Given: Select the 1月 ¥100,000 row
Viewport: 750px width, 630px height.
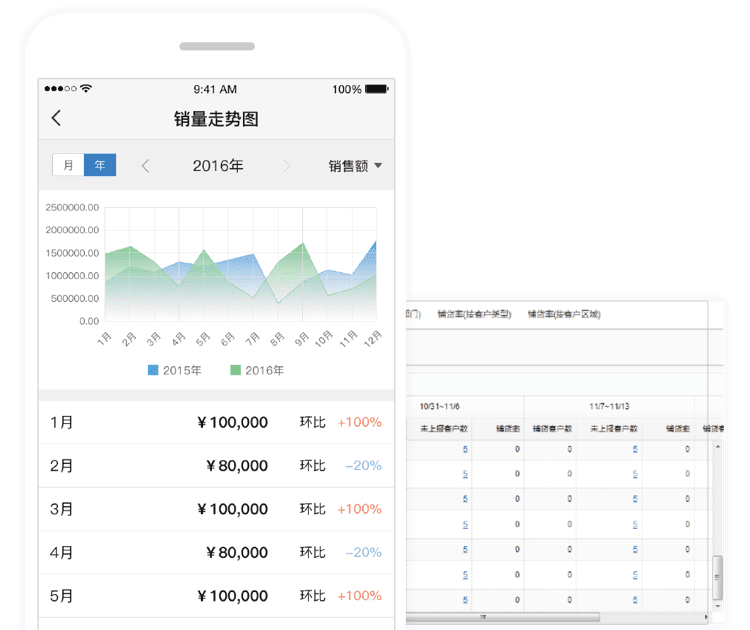Looking at the screenshot, I should [216, 422].
